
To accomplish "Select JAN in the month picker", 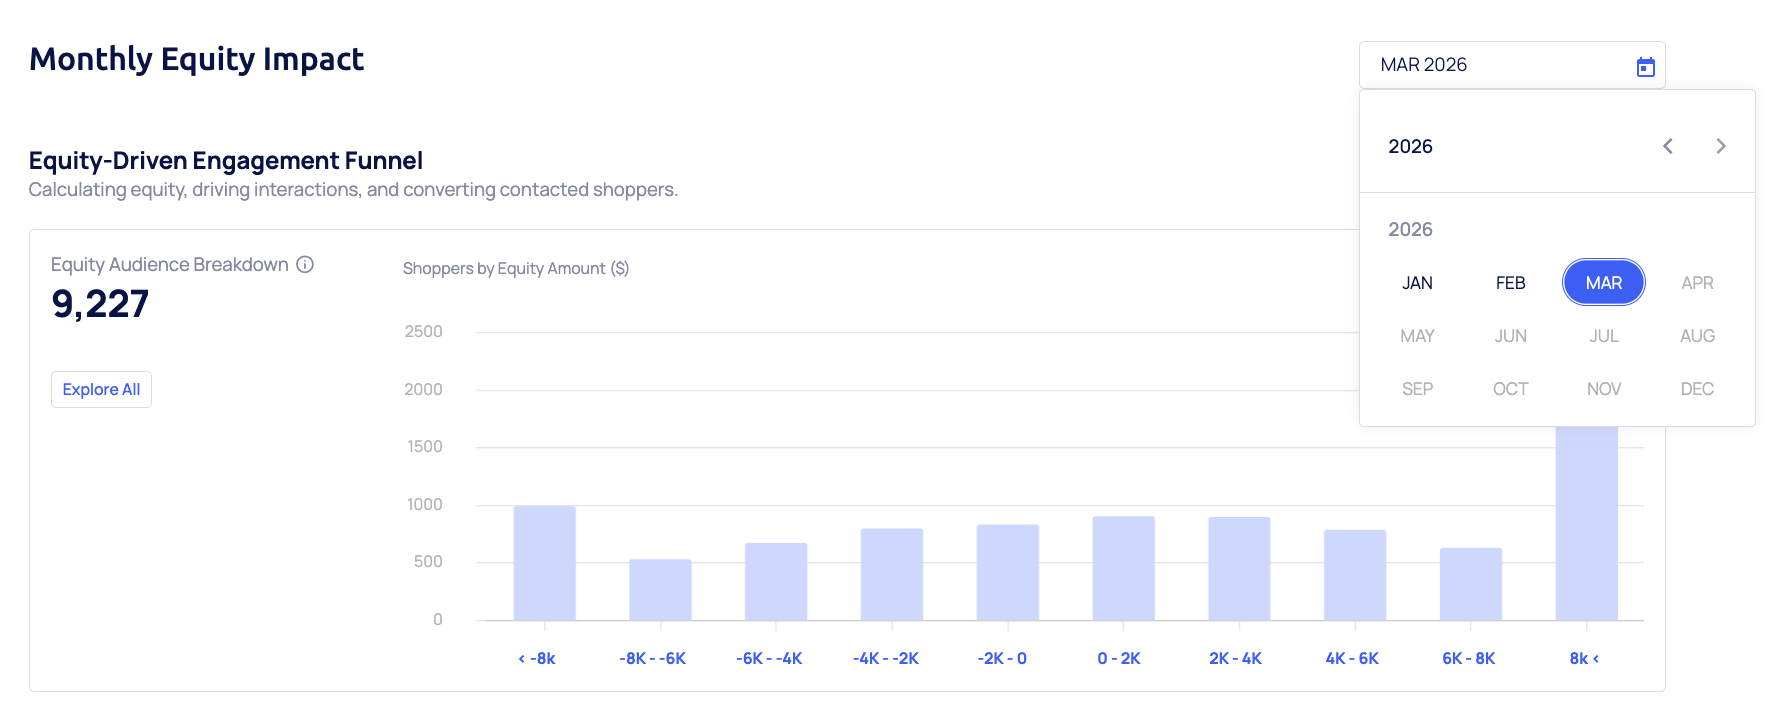I will [x=1417, y=283].
